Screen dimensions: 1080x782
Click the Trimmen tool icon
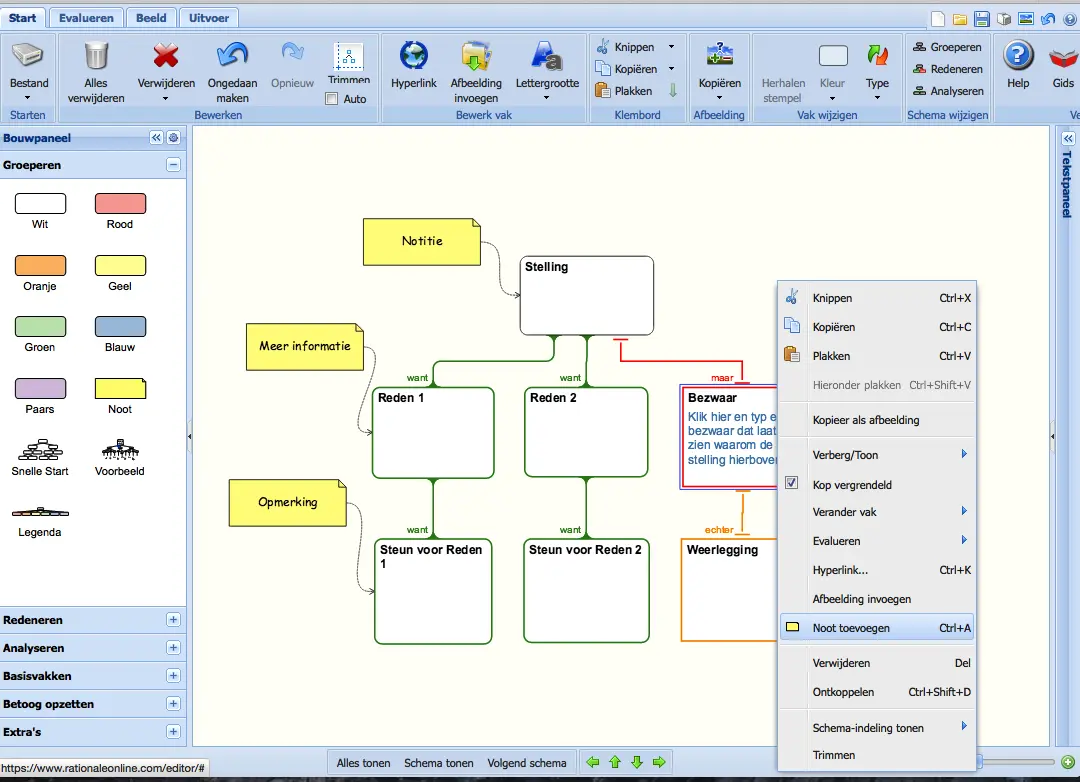[x=348, y=56]
